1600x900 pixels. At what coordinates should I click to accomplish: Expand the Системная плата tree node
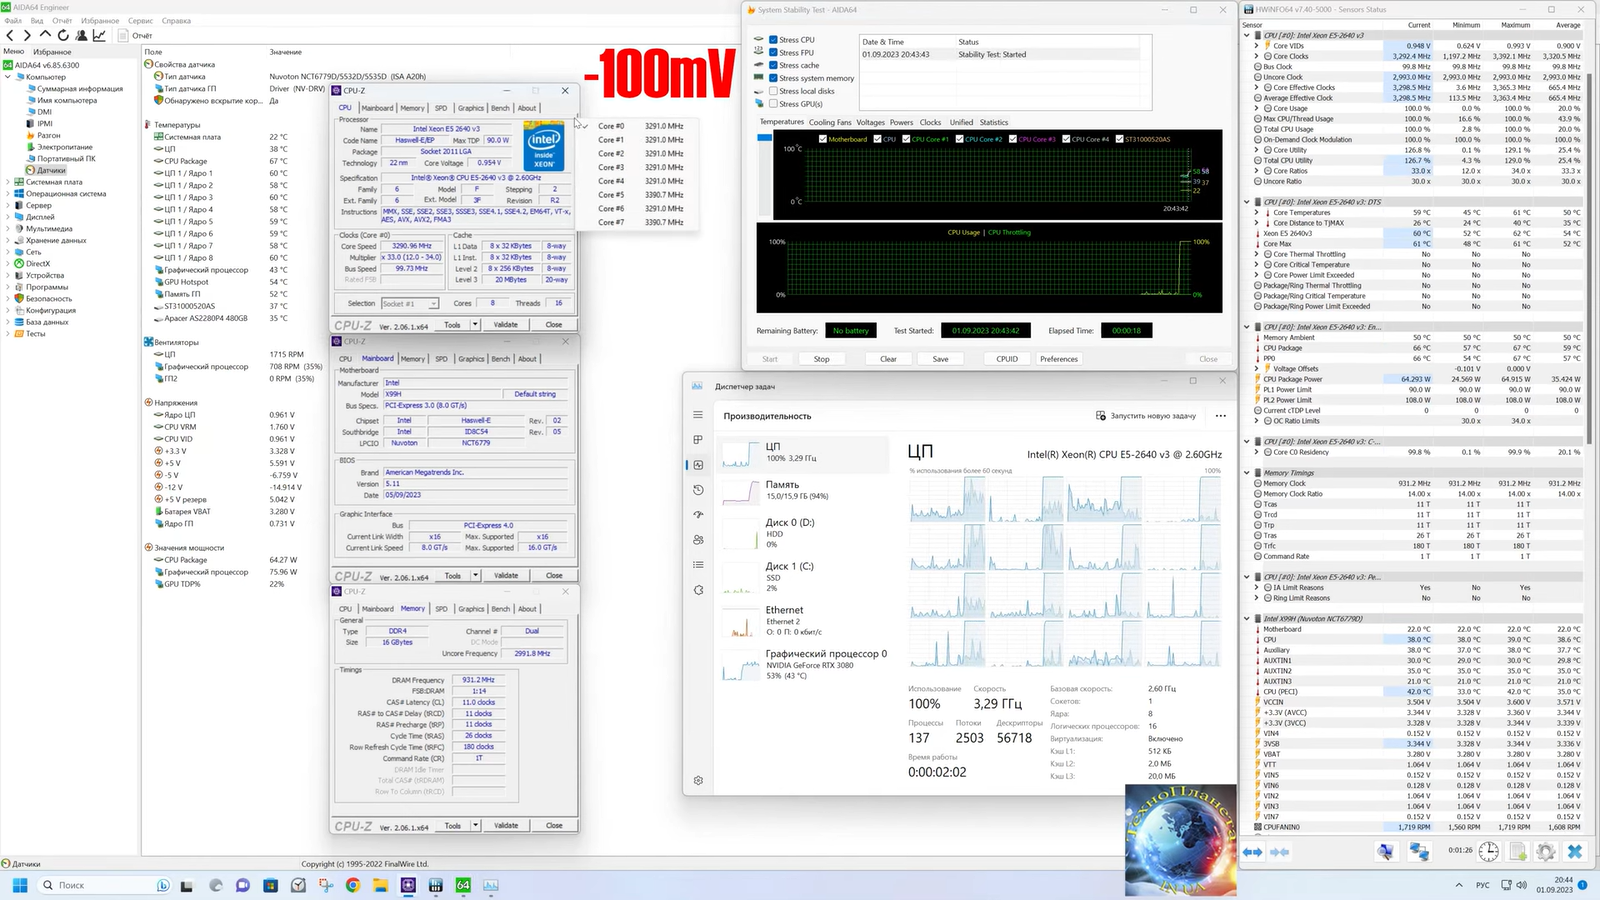8,182
